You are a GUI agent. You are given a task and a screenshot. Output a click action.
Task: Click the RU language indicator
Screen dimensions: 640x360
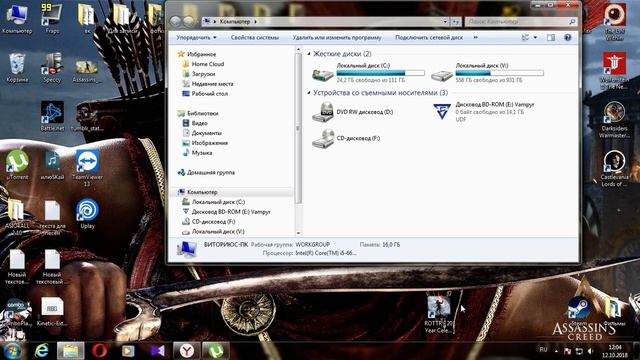click(543, 350)
